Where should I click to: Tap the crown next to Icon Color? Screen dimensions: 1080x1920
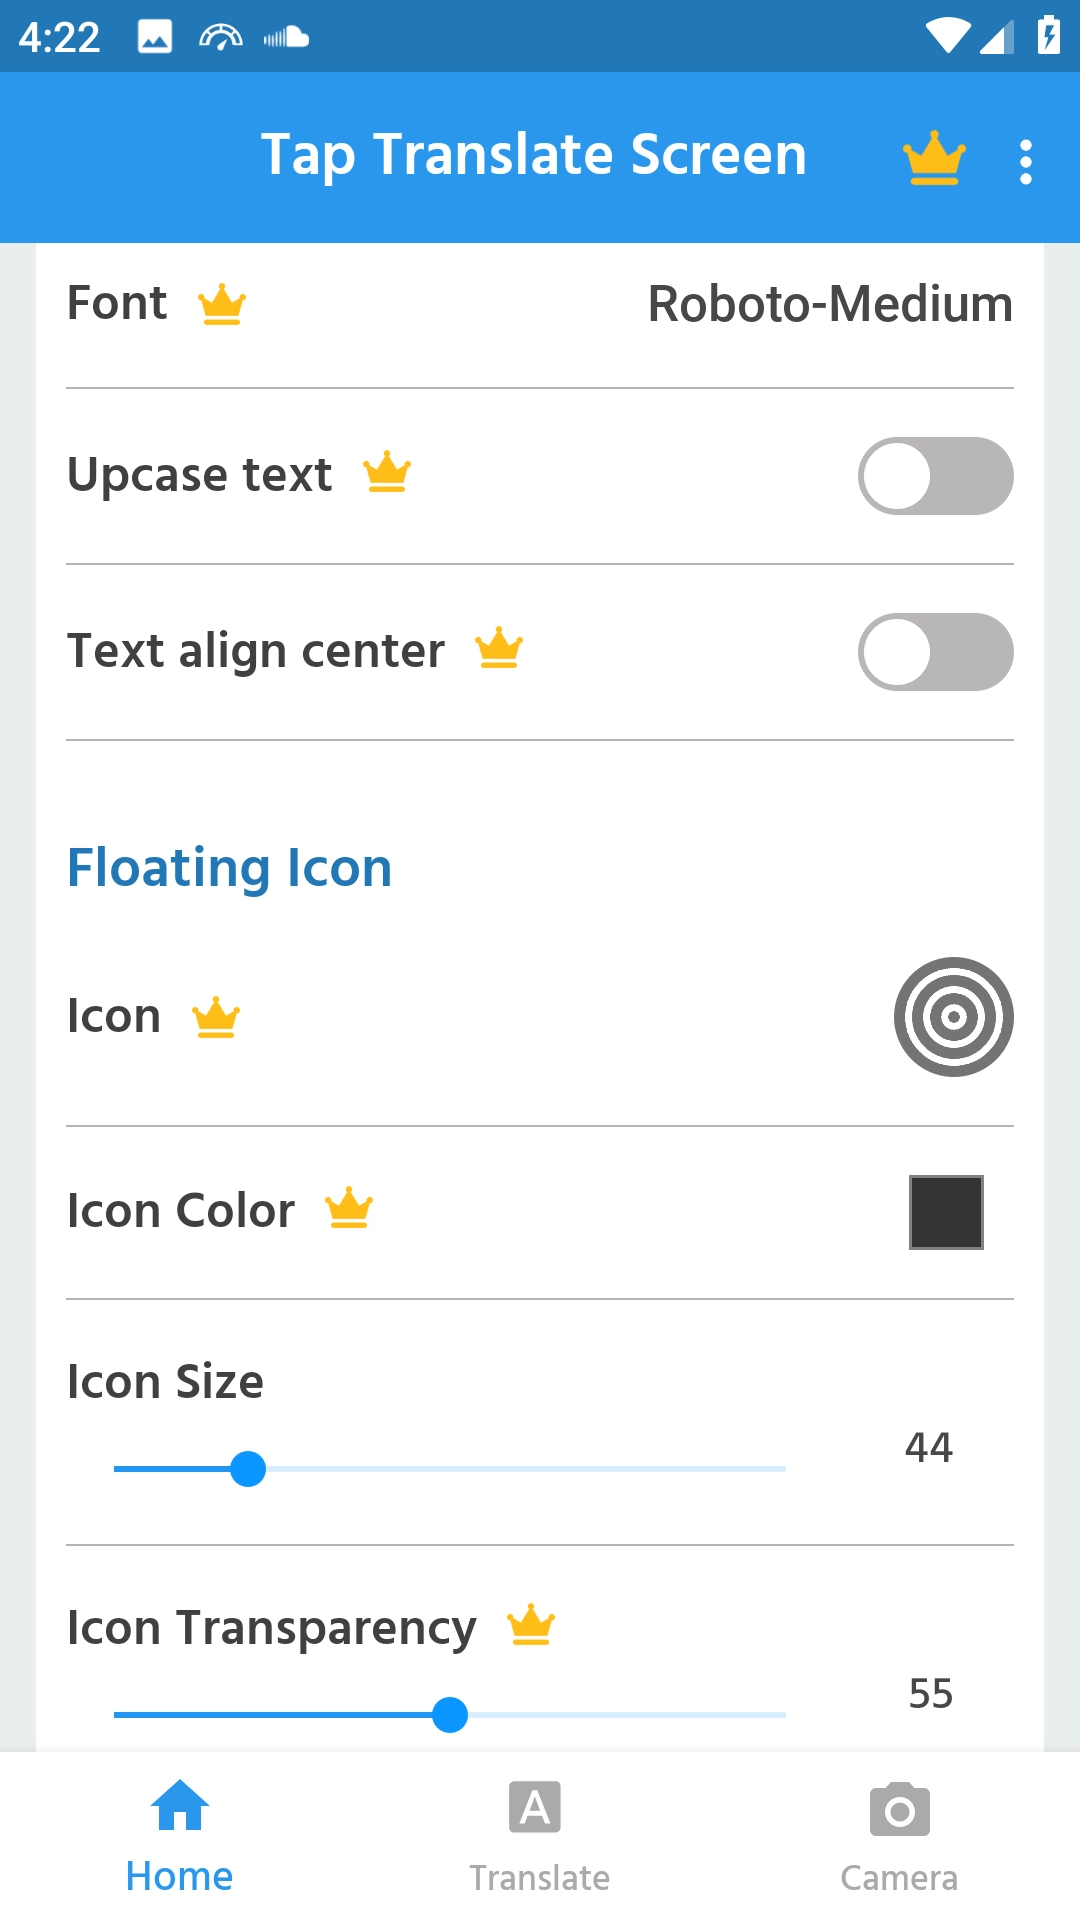(x=349, y=1208)
